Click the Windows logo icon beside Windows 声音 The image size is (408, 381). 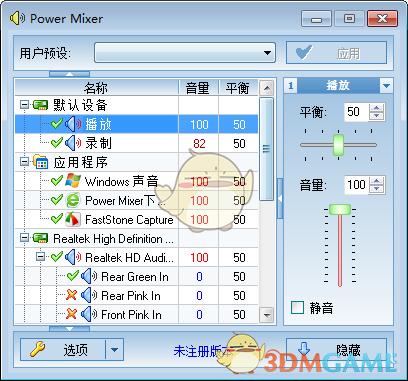[73, 181]
